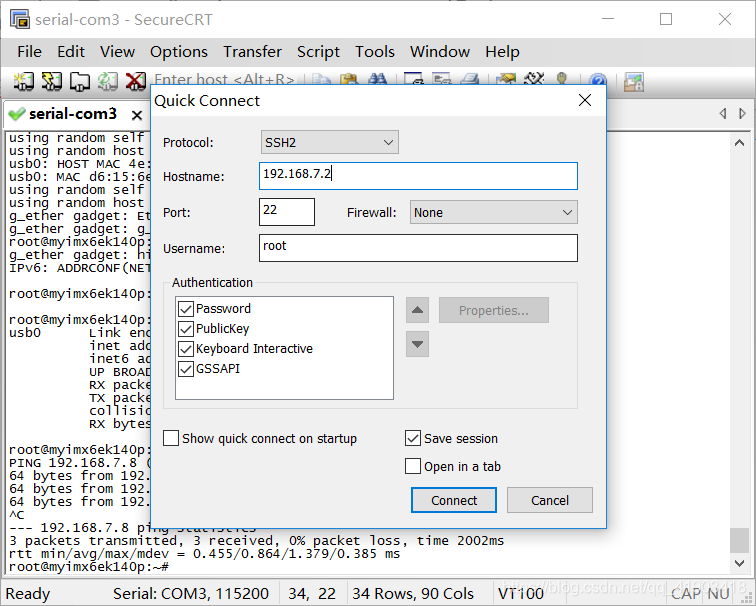Click the Connect button
The width and height of the screenshot is (756, 606).
454,500
